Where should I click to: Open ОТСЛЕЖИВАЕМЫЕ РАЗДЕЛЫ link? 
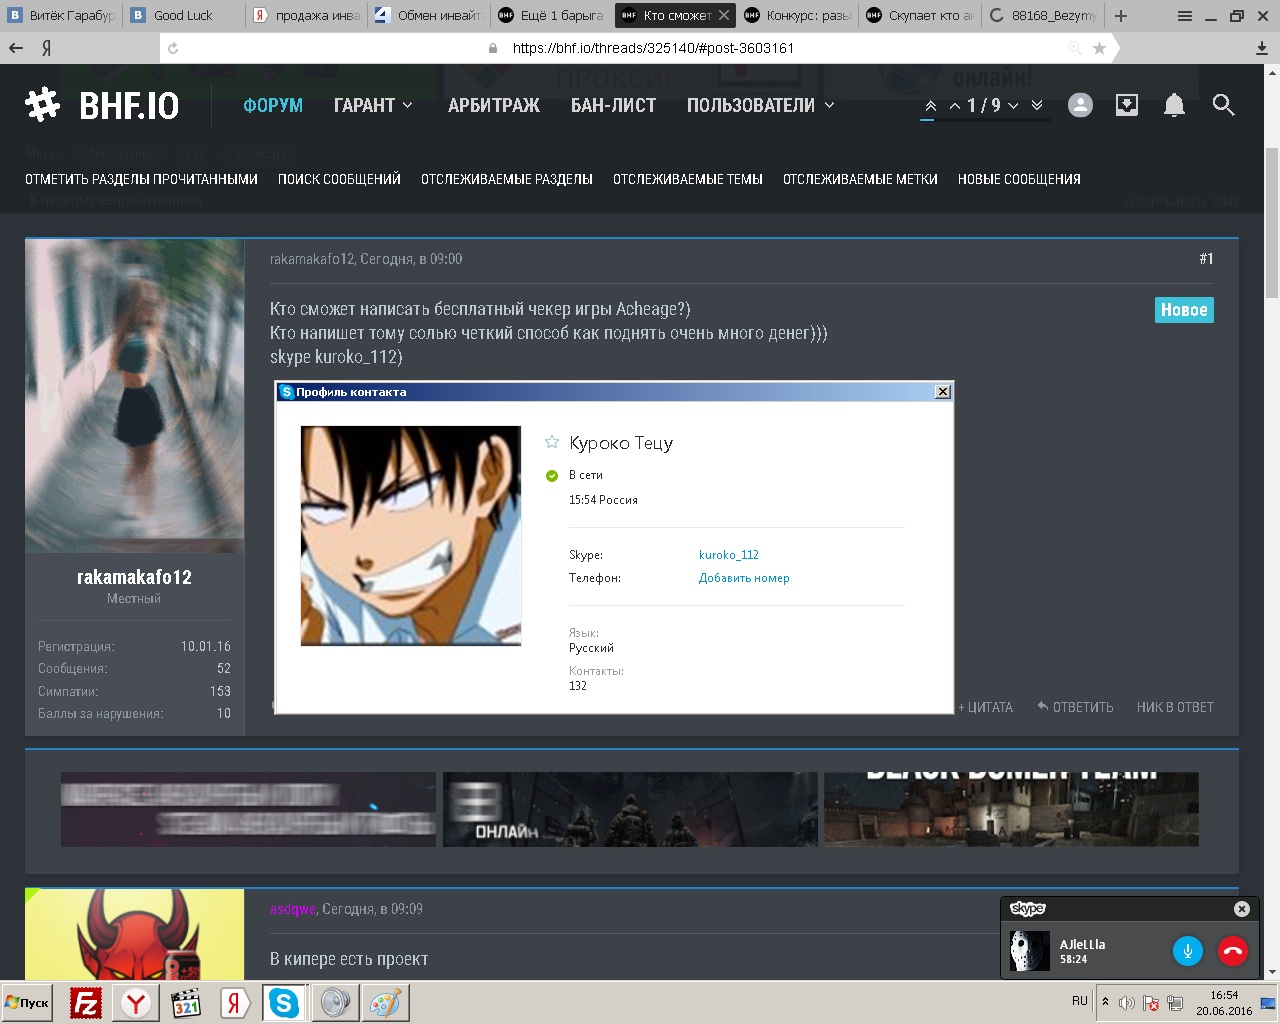507,179
